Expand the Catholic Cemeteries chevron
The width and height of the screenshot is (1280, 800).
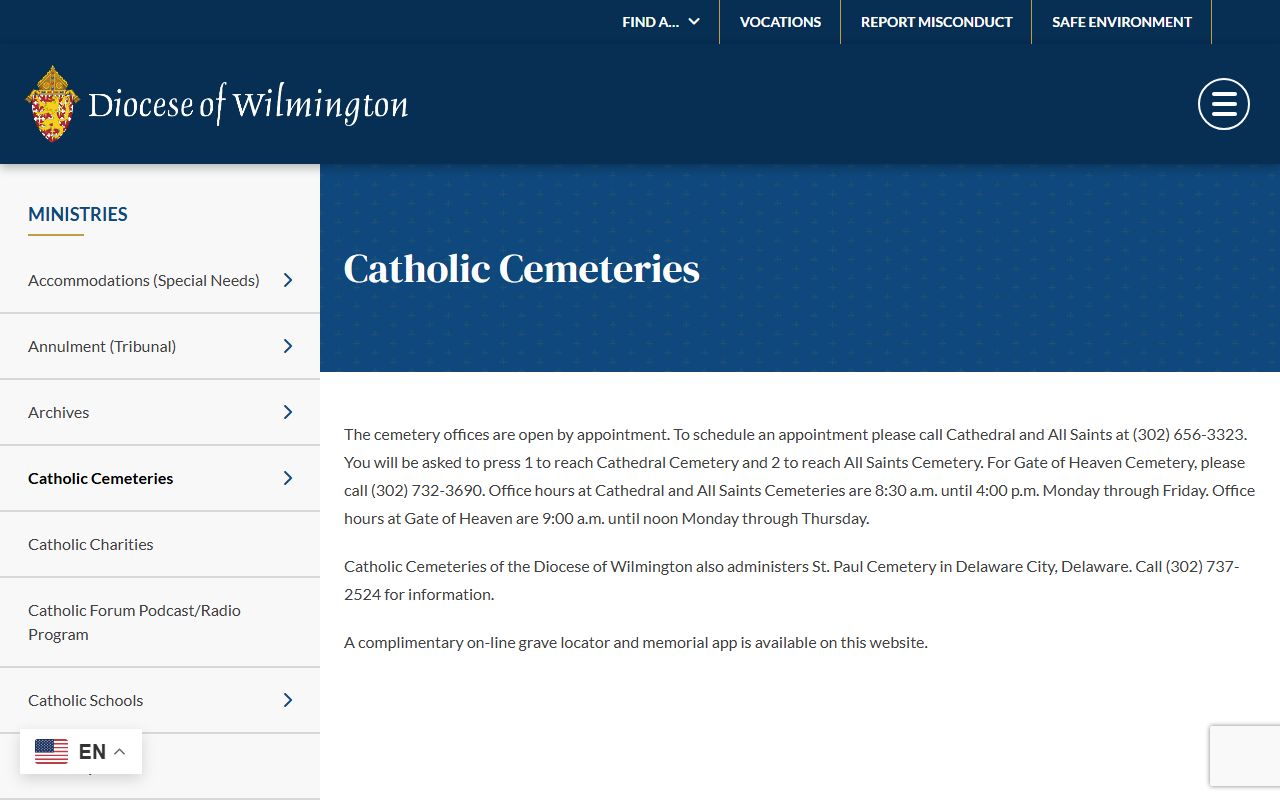288,478
